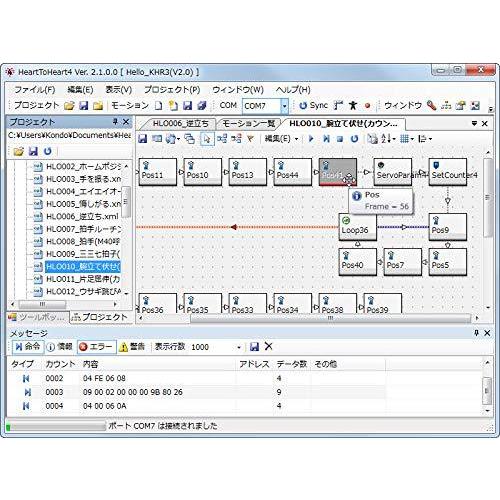Click the Sync icon in toolbar

pyautogui.click(x=313, y=106)
